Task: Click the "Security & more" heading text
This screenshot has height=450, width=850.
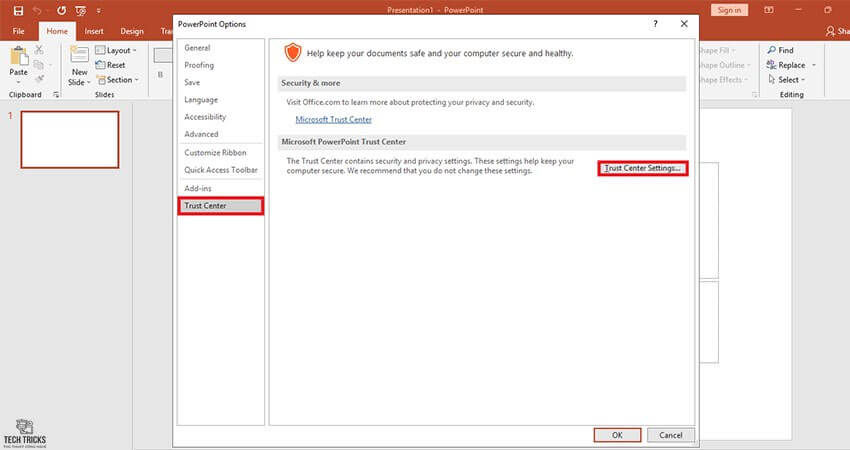Action: click(x=311, y=83)
